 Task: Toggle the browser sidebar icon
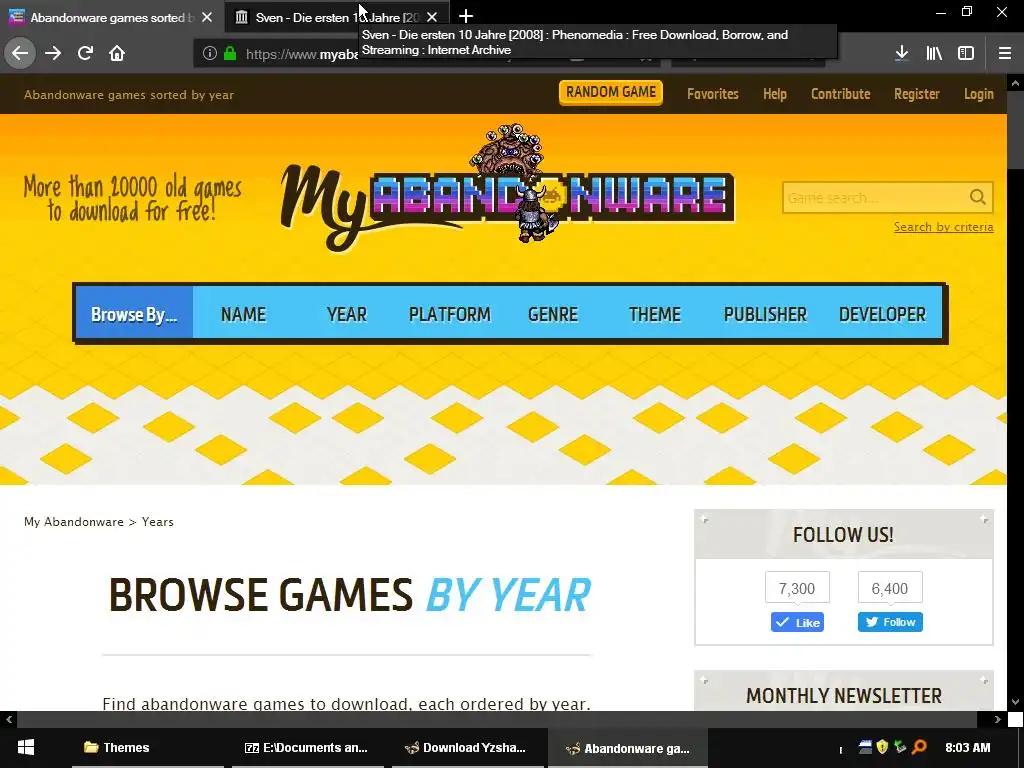tap(966, 54)
